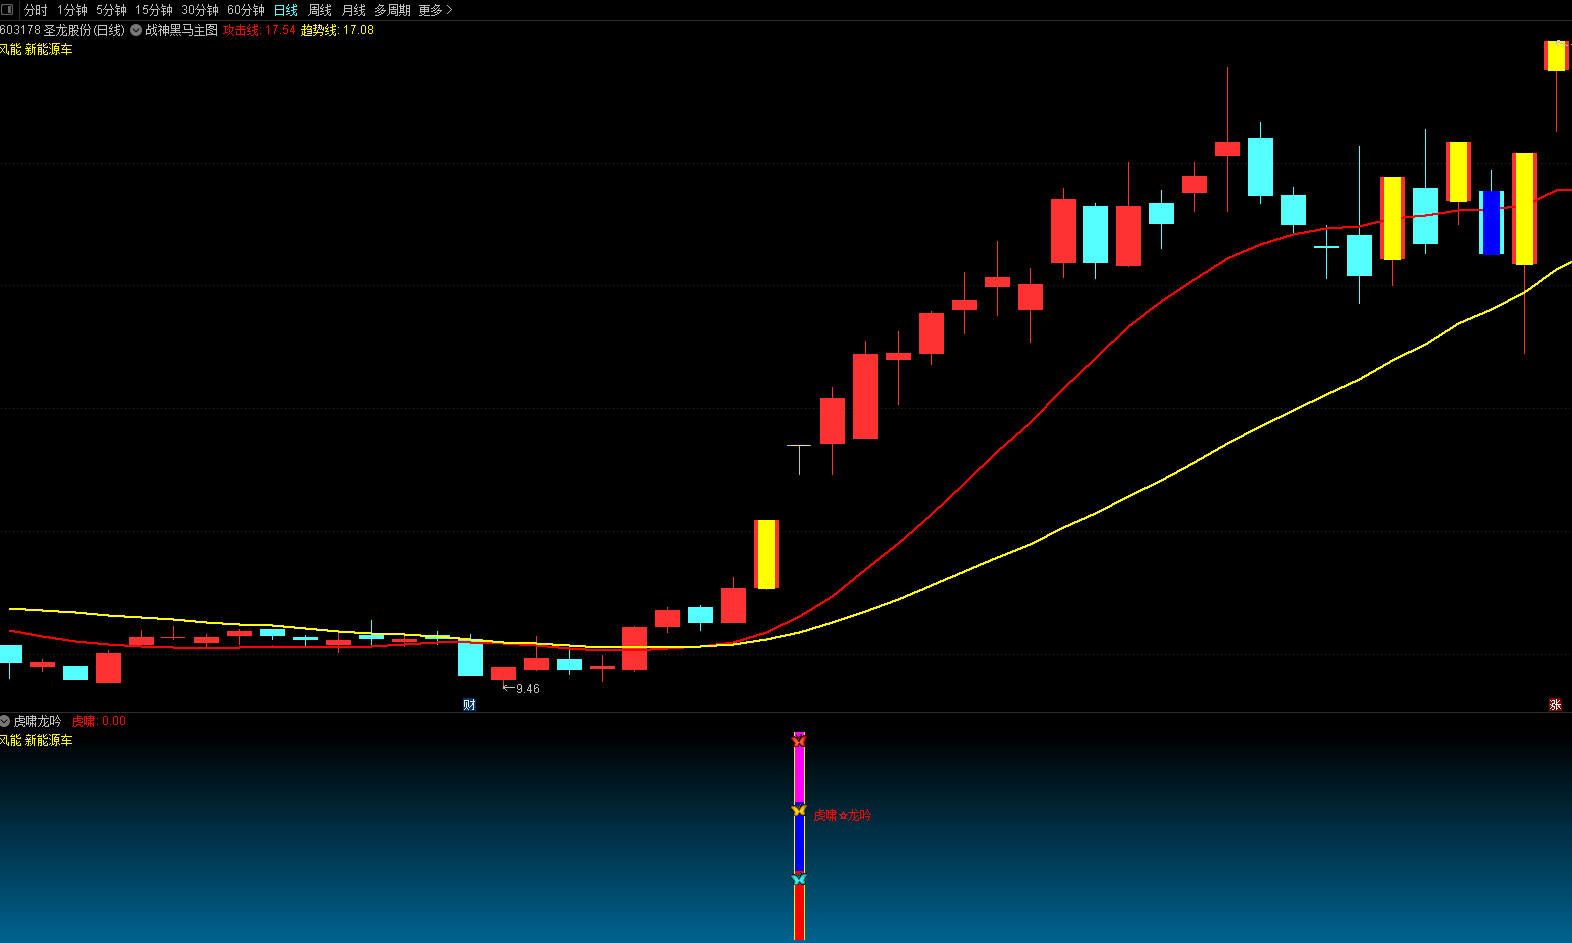The width and height of the screenshot is (1572, 943).
Task: Open the dropdown arrow before 战神黑马主图
Action: coord(136,30)
